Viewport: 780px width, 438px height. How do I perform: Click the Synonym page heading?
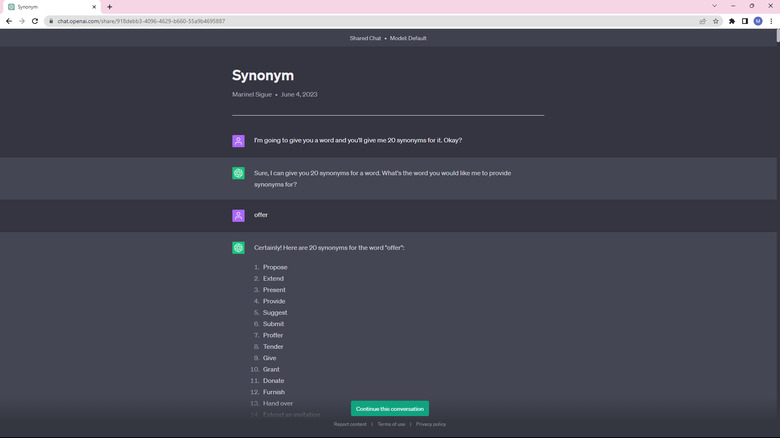[263, 75]
